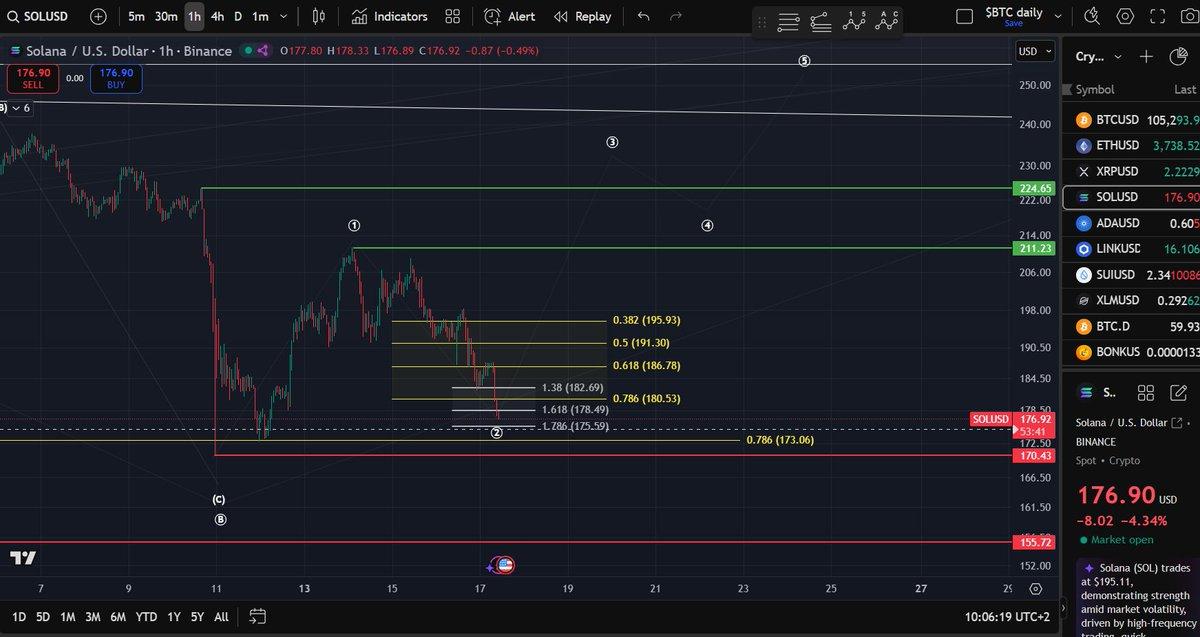
Task: Open the USD currency dropdown
Action: pos(1034,51)
